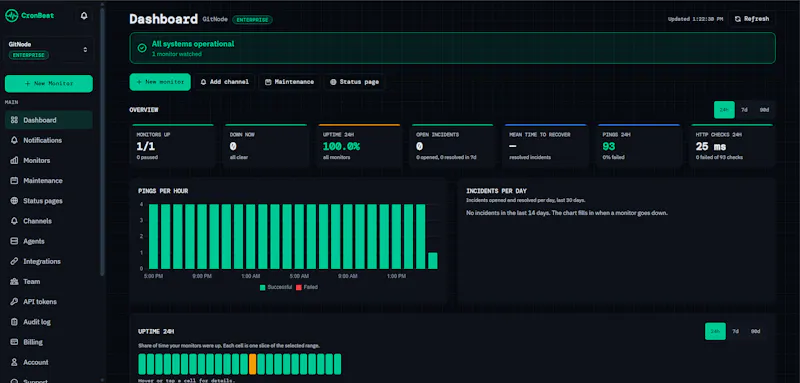
Task: Click the Maintenance quick action button
Action: (x=289, y=82)
